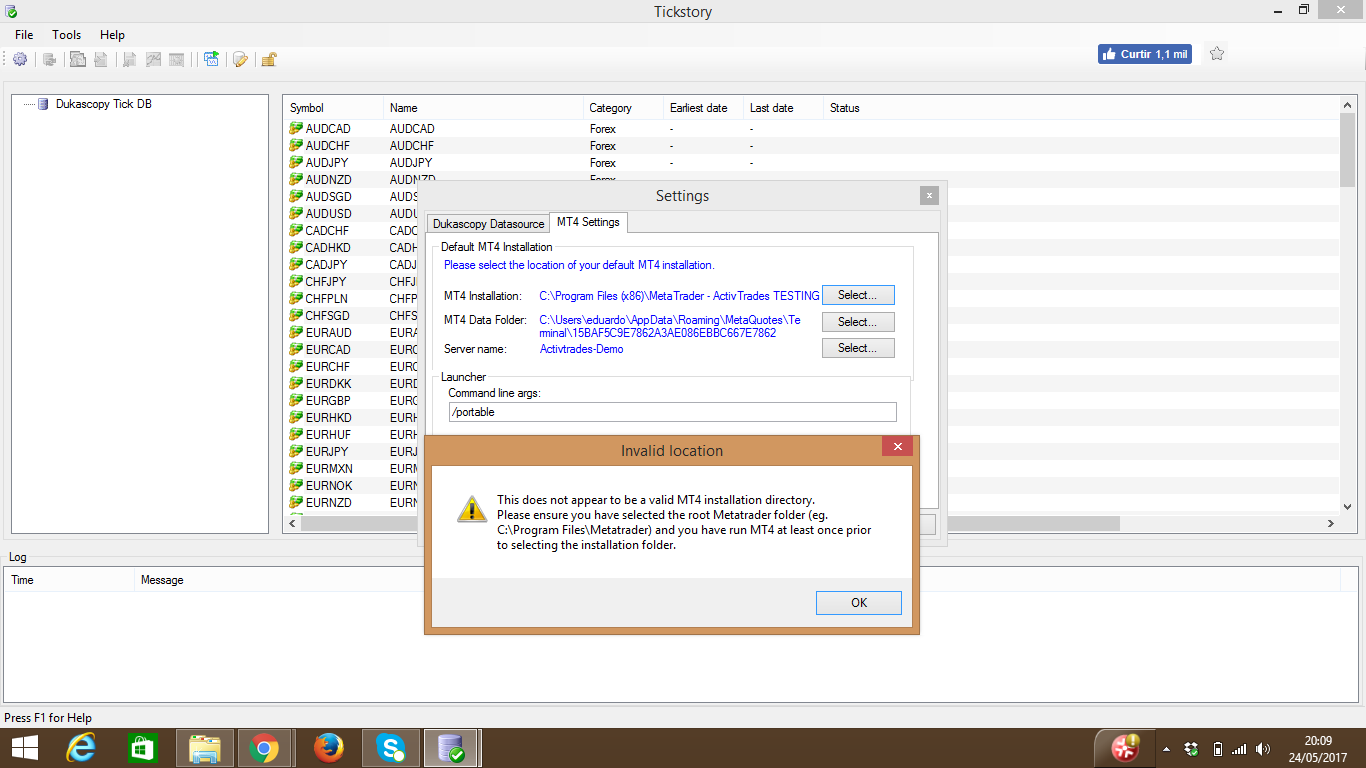Click the Dukascopy Tick DB database icon
Image resolution: width=1366 pixels, height=768 pixels.
pos(43,104)
